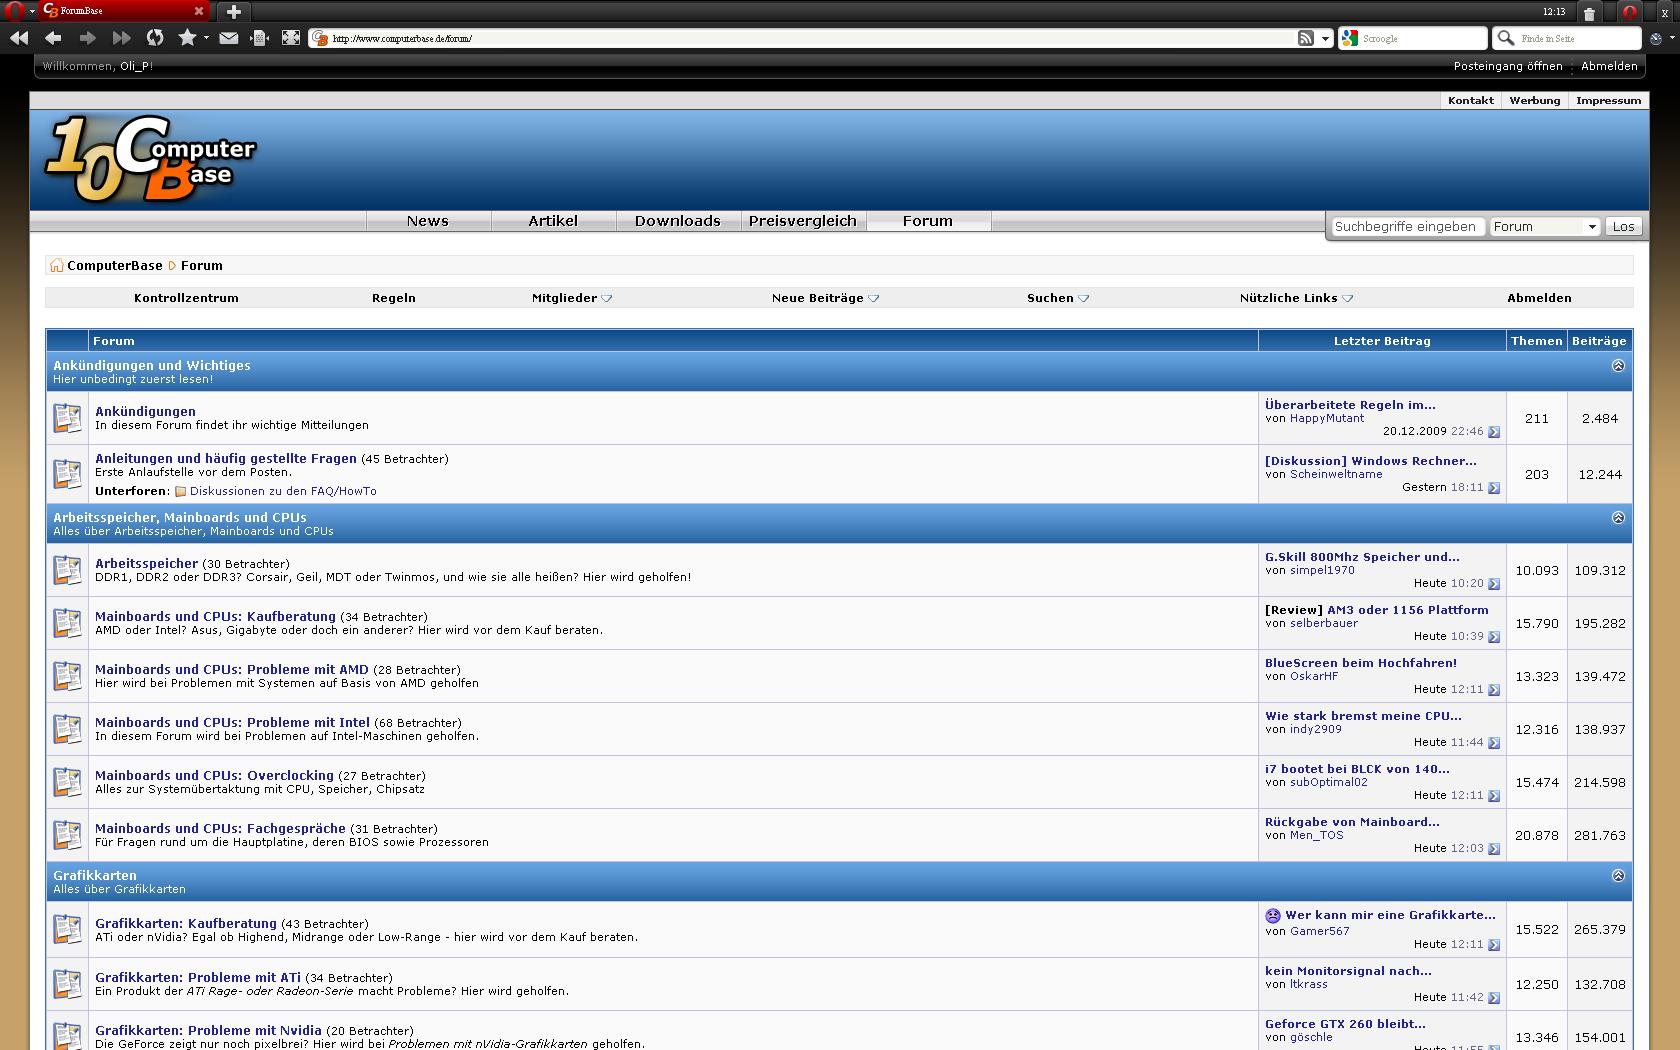Click the fast forward button
This screenshot has width=1680, height=1050.
pos(122,38)
